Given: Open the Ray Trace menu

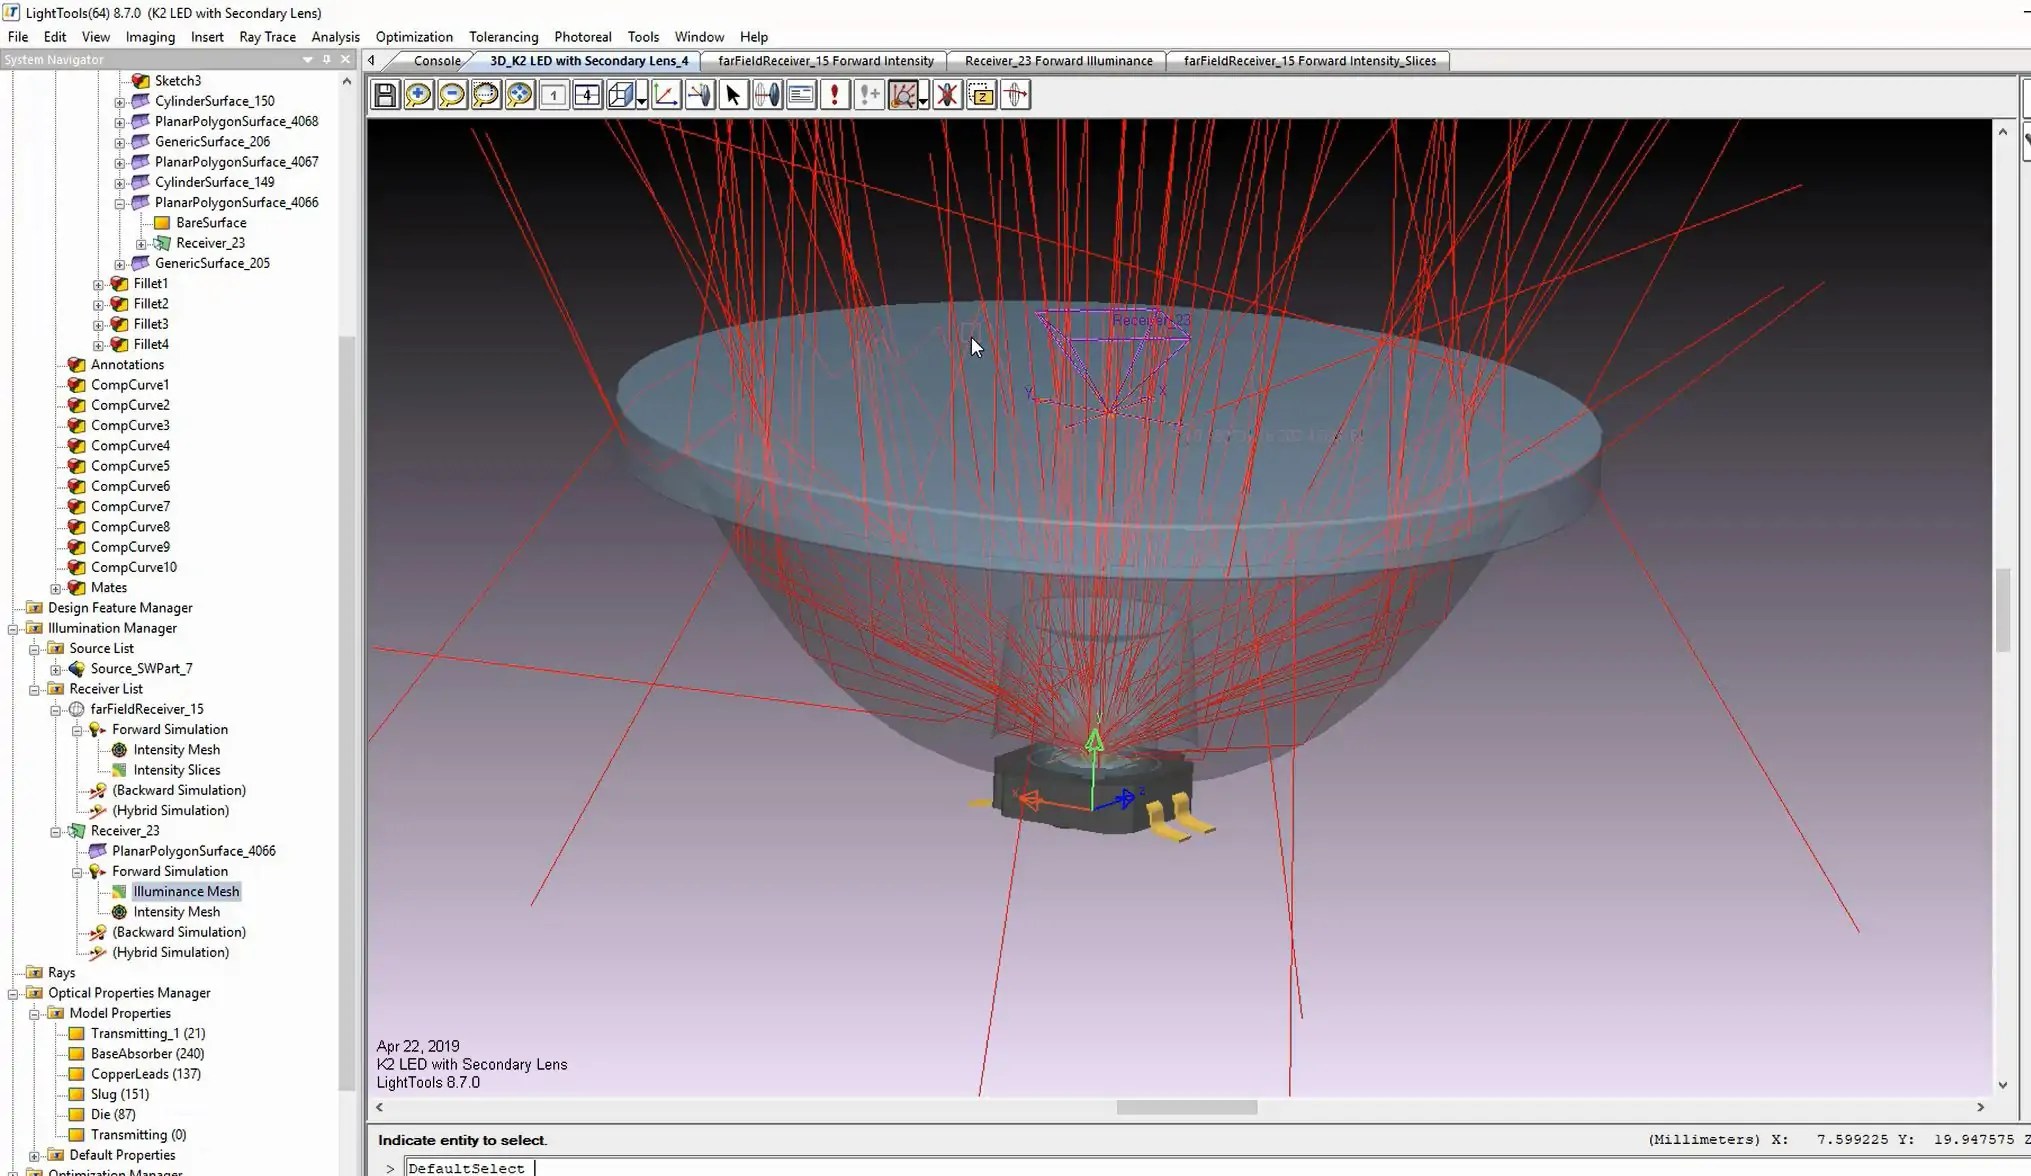Looking at the screenshot, I should [267, 36].
